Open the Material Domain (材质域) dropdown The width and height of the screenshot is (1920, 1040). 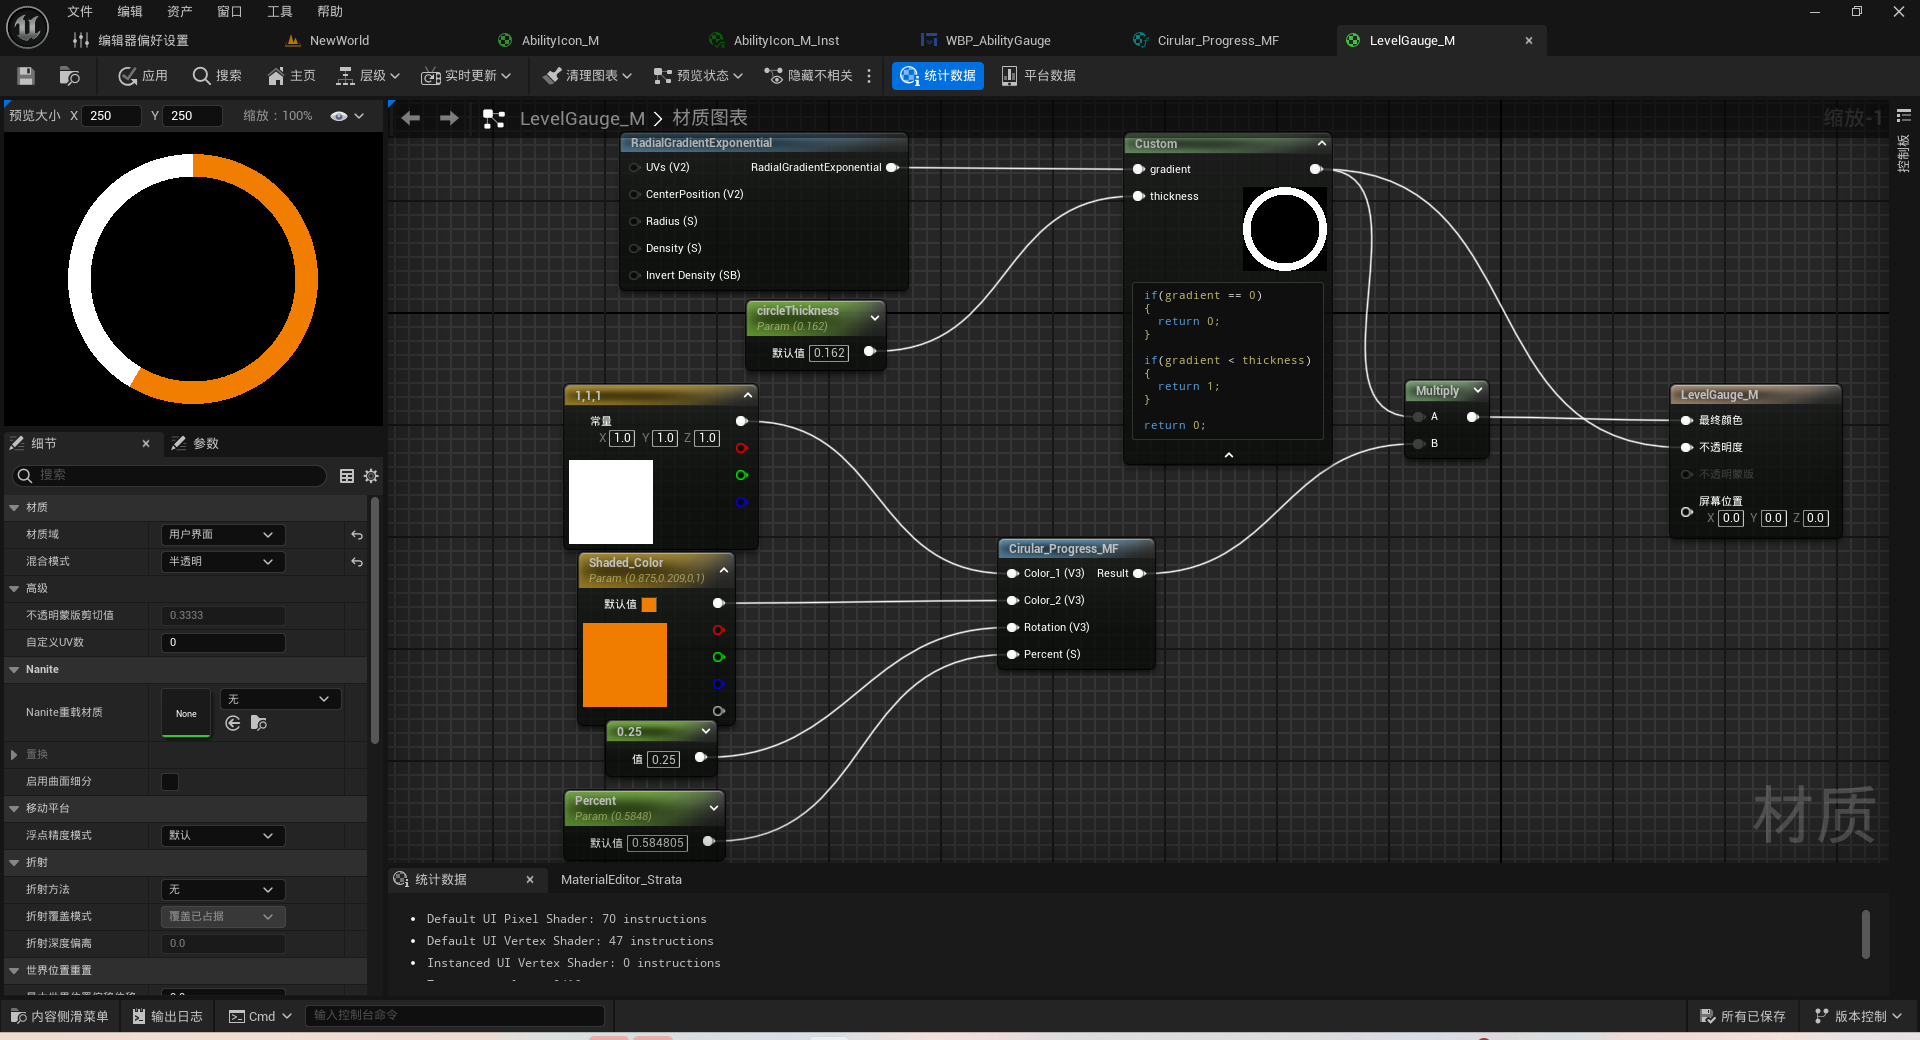[223, 535]
